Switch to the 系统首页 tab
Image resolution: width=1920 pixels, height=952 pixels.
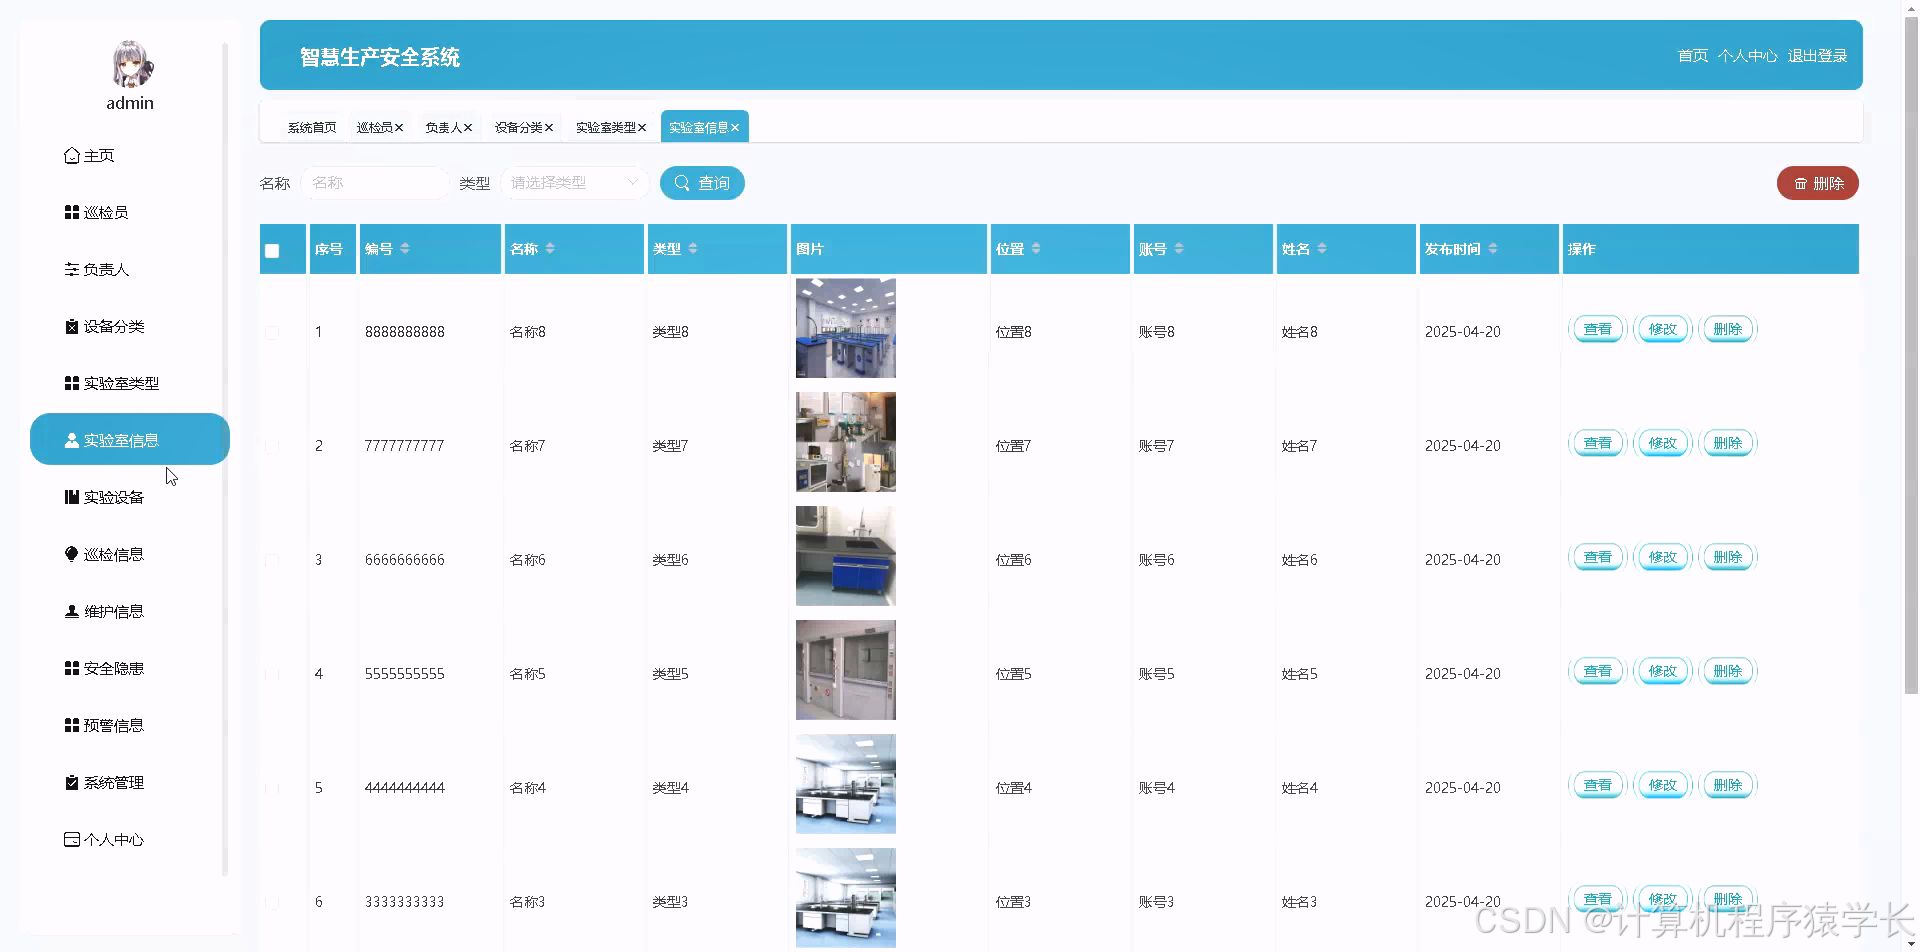312,128
